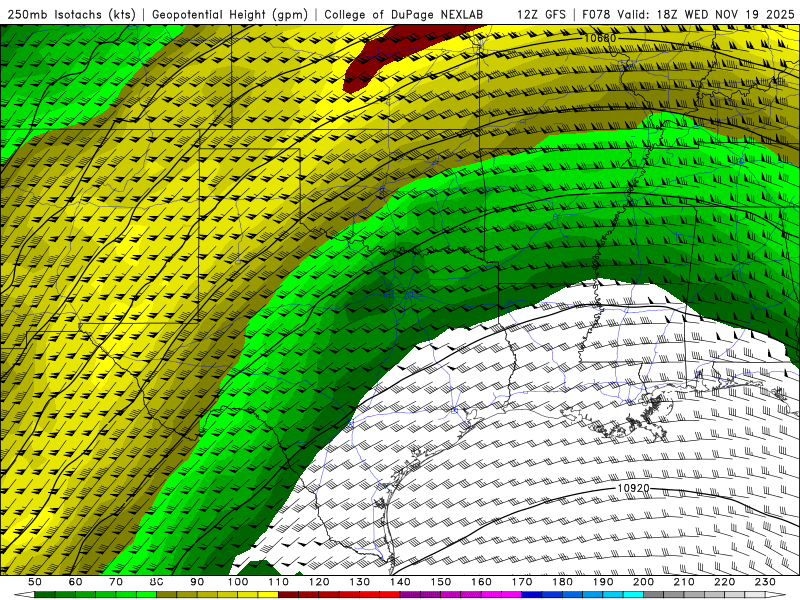Click the 70 value on the color scale

[116, 582]
